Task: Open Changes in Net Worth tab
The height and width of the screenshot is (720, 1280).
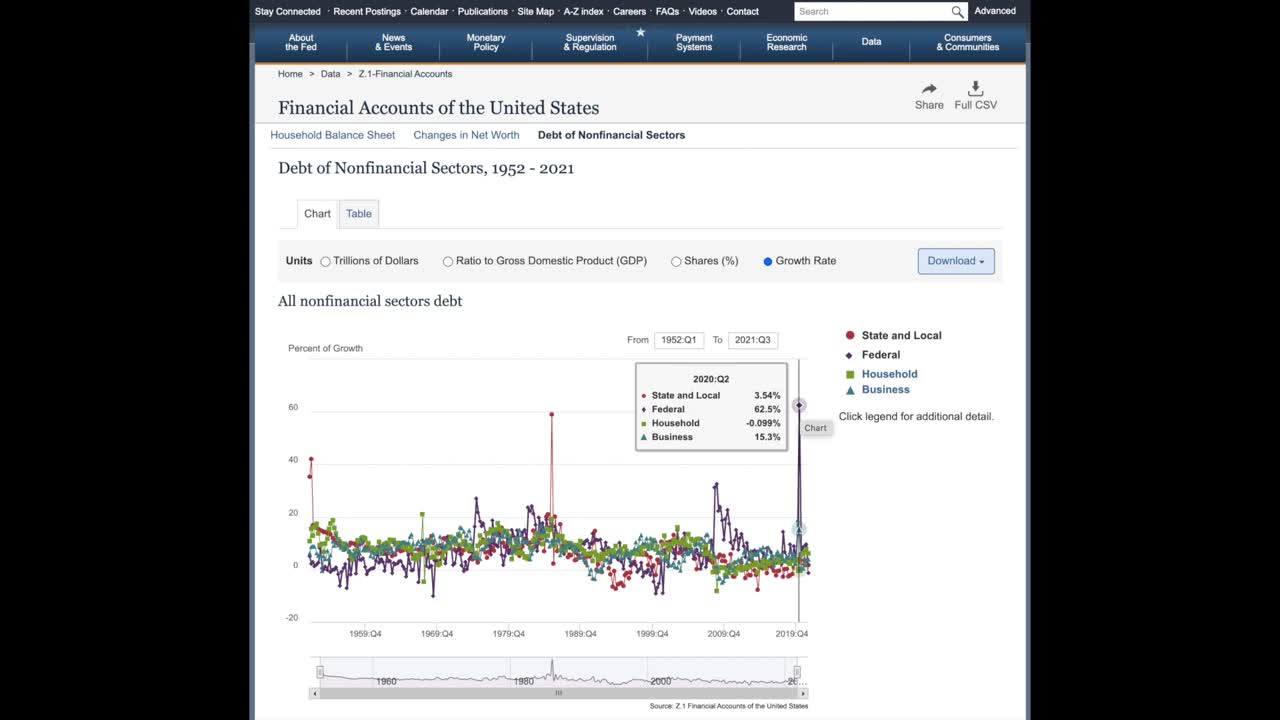Action: (466, 135)
